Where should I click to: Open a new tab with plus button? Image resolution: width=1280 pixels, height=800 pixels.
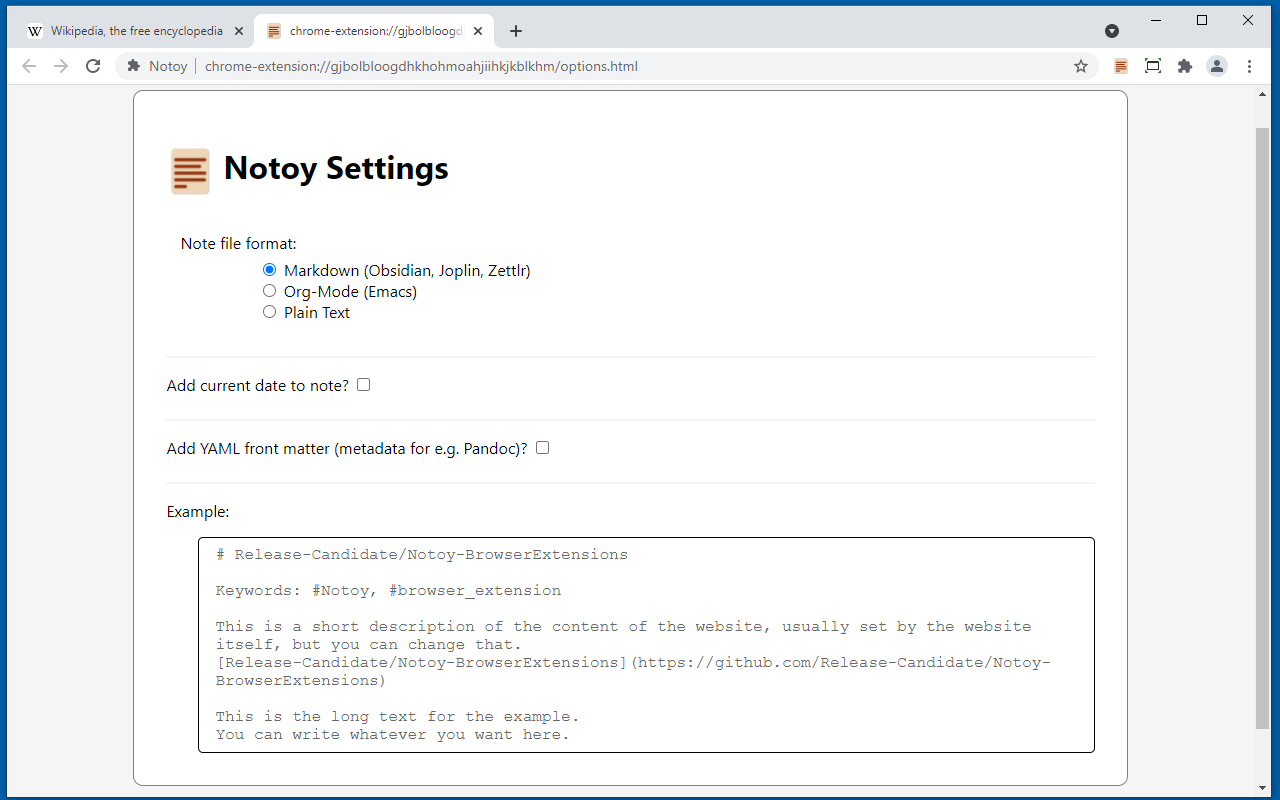point(516,31)
